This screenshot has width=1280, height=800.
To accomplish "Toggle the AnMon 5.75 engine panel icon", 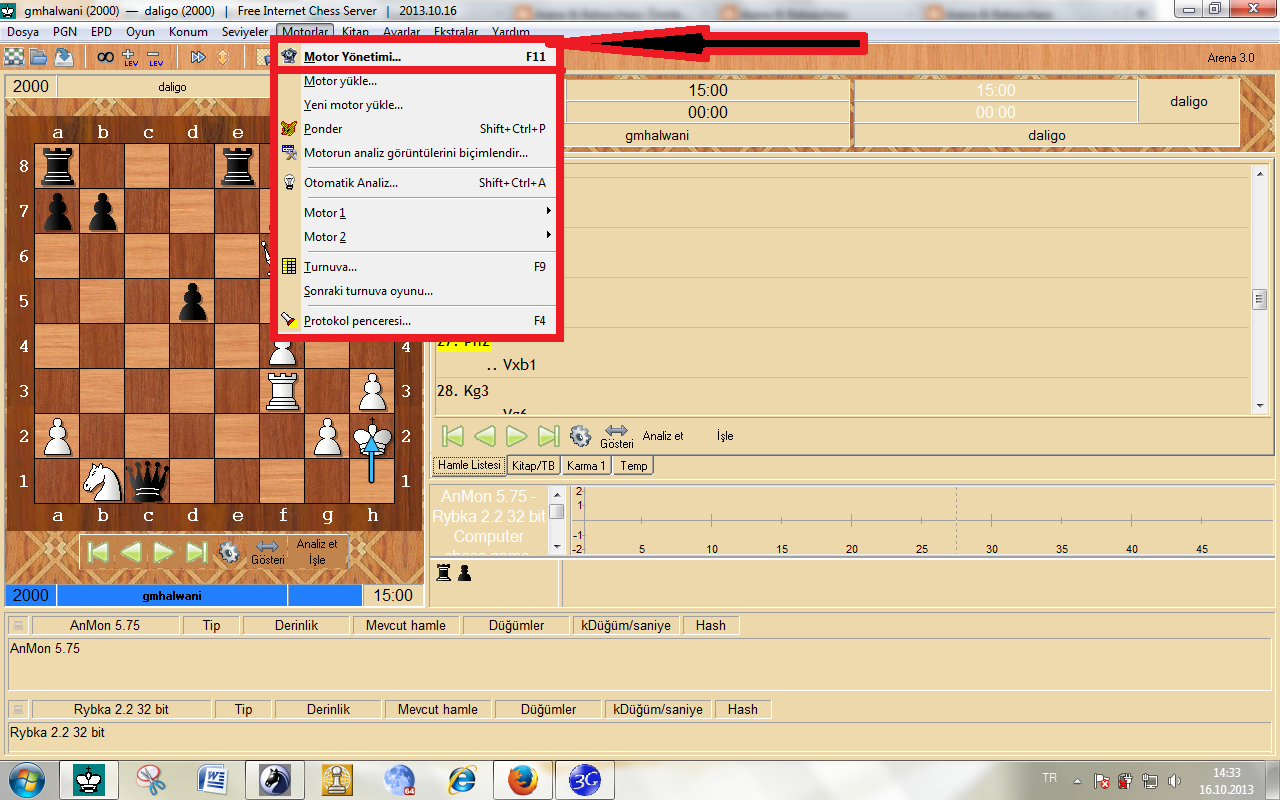I will click(x=18, y=625).
